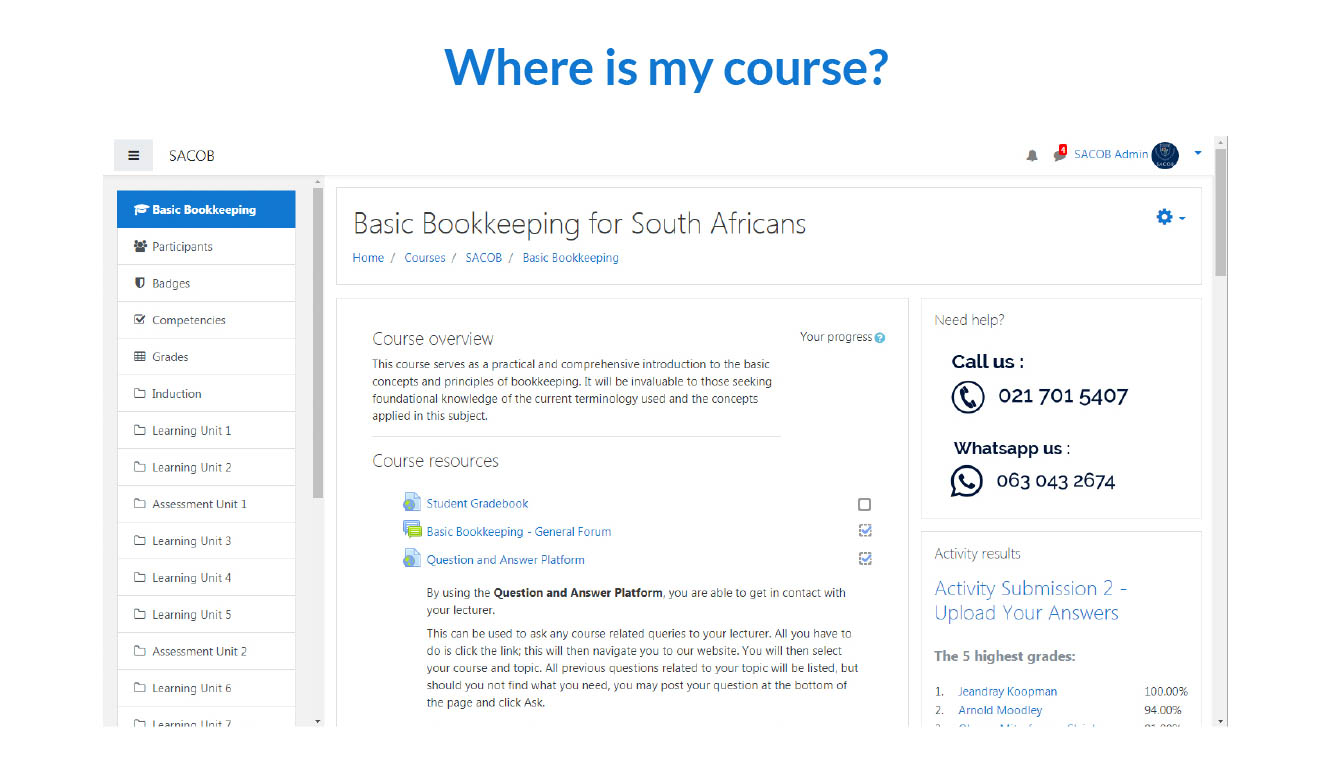This screenshot has height=778, width=1333.
Task: Click the Induction folder icon
Action: click(x=140, y=394)
